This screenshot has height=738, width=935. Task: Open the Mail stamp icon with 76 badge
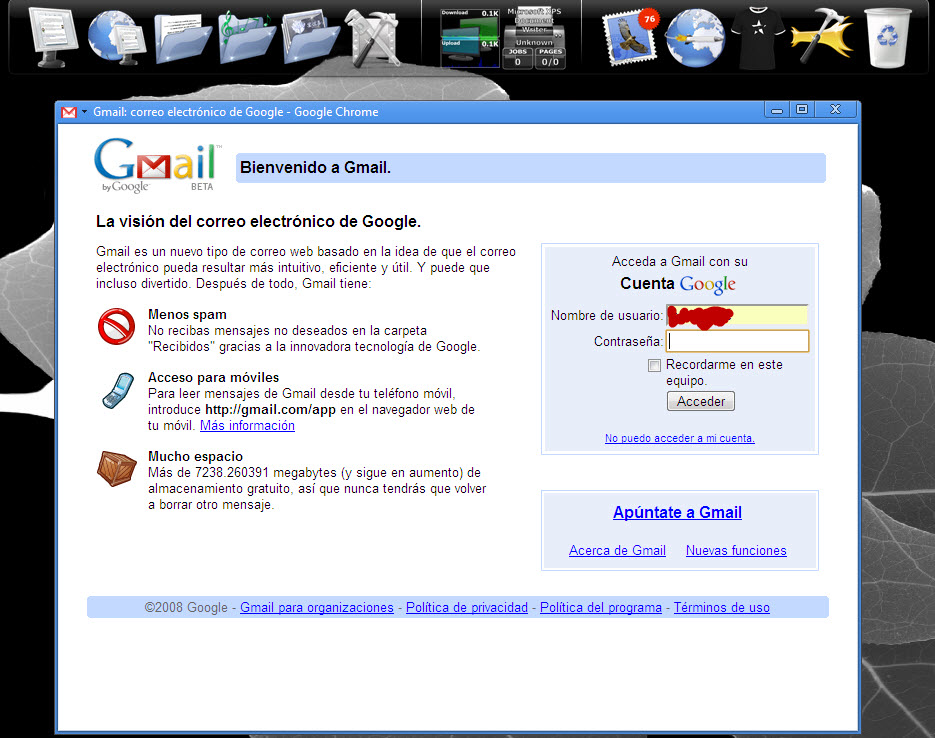pos(630,37)
